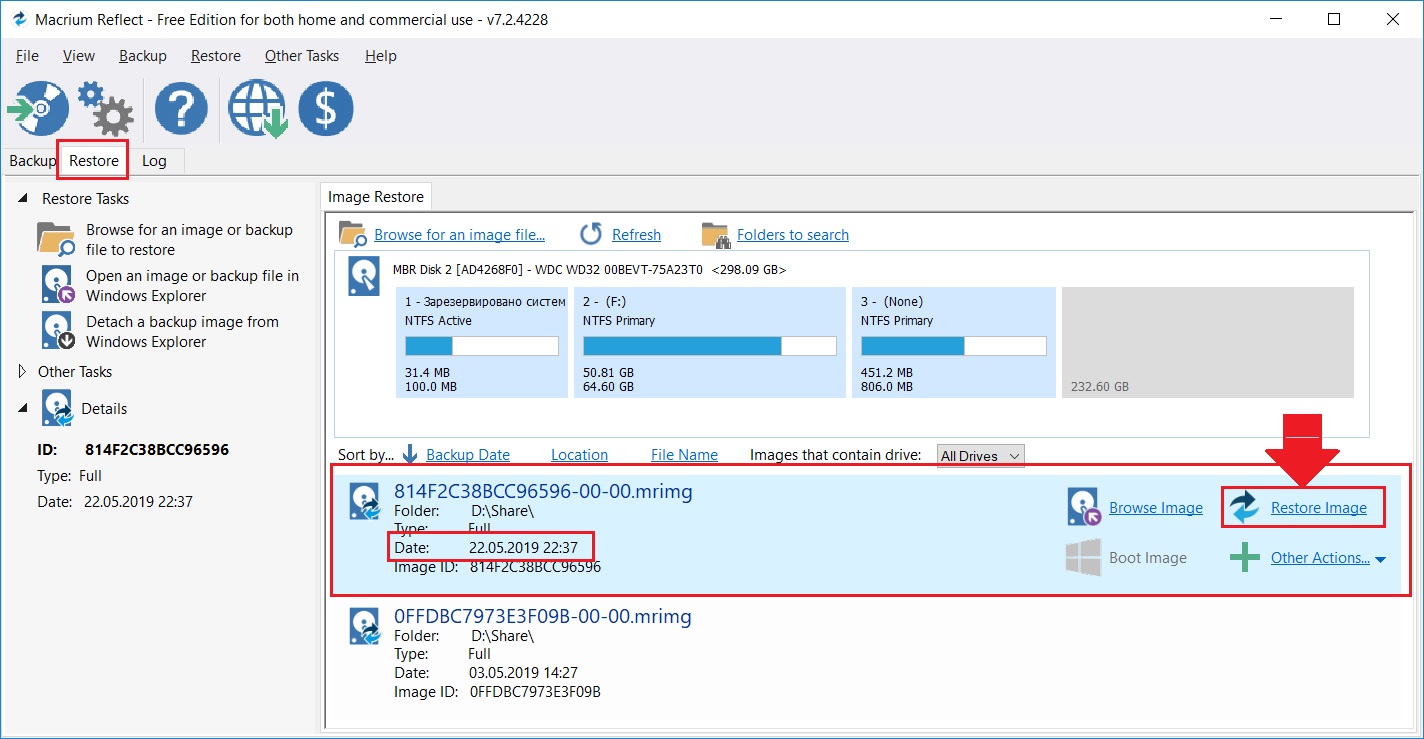The height and width of the screenshot is (739, 1424).
Task: Click the icon of 814F2C38BCC96596 image file
Action: pyautogui.click(x=364, y=501)
